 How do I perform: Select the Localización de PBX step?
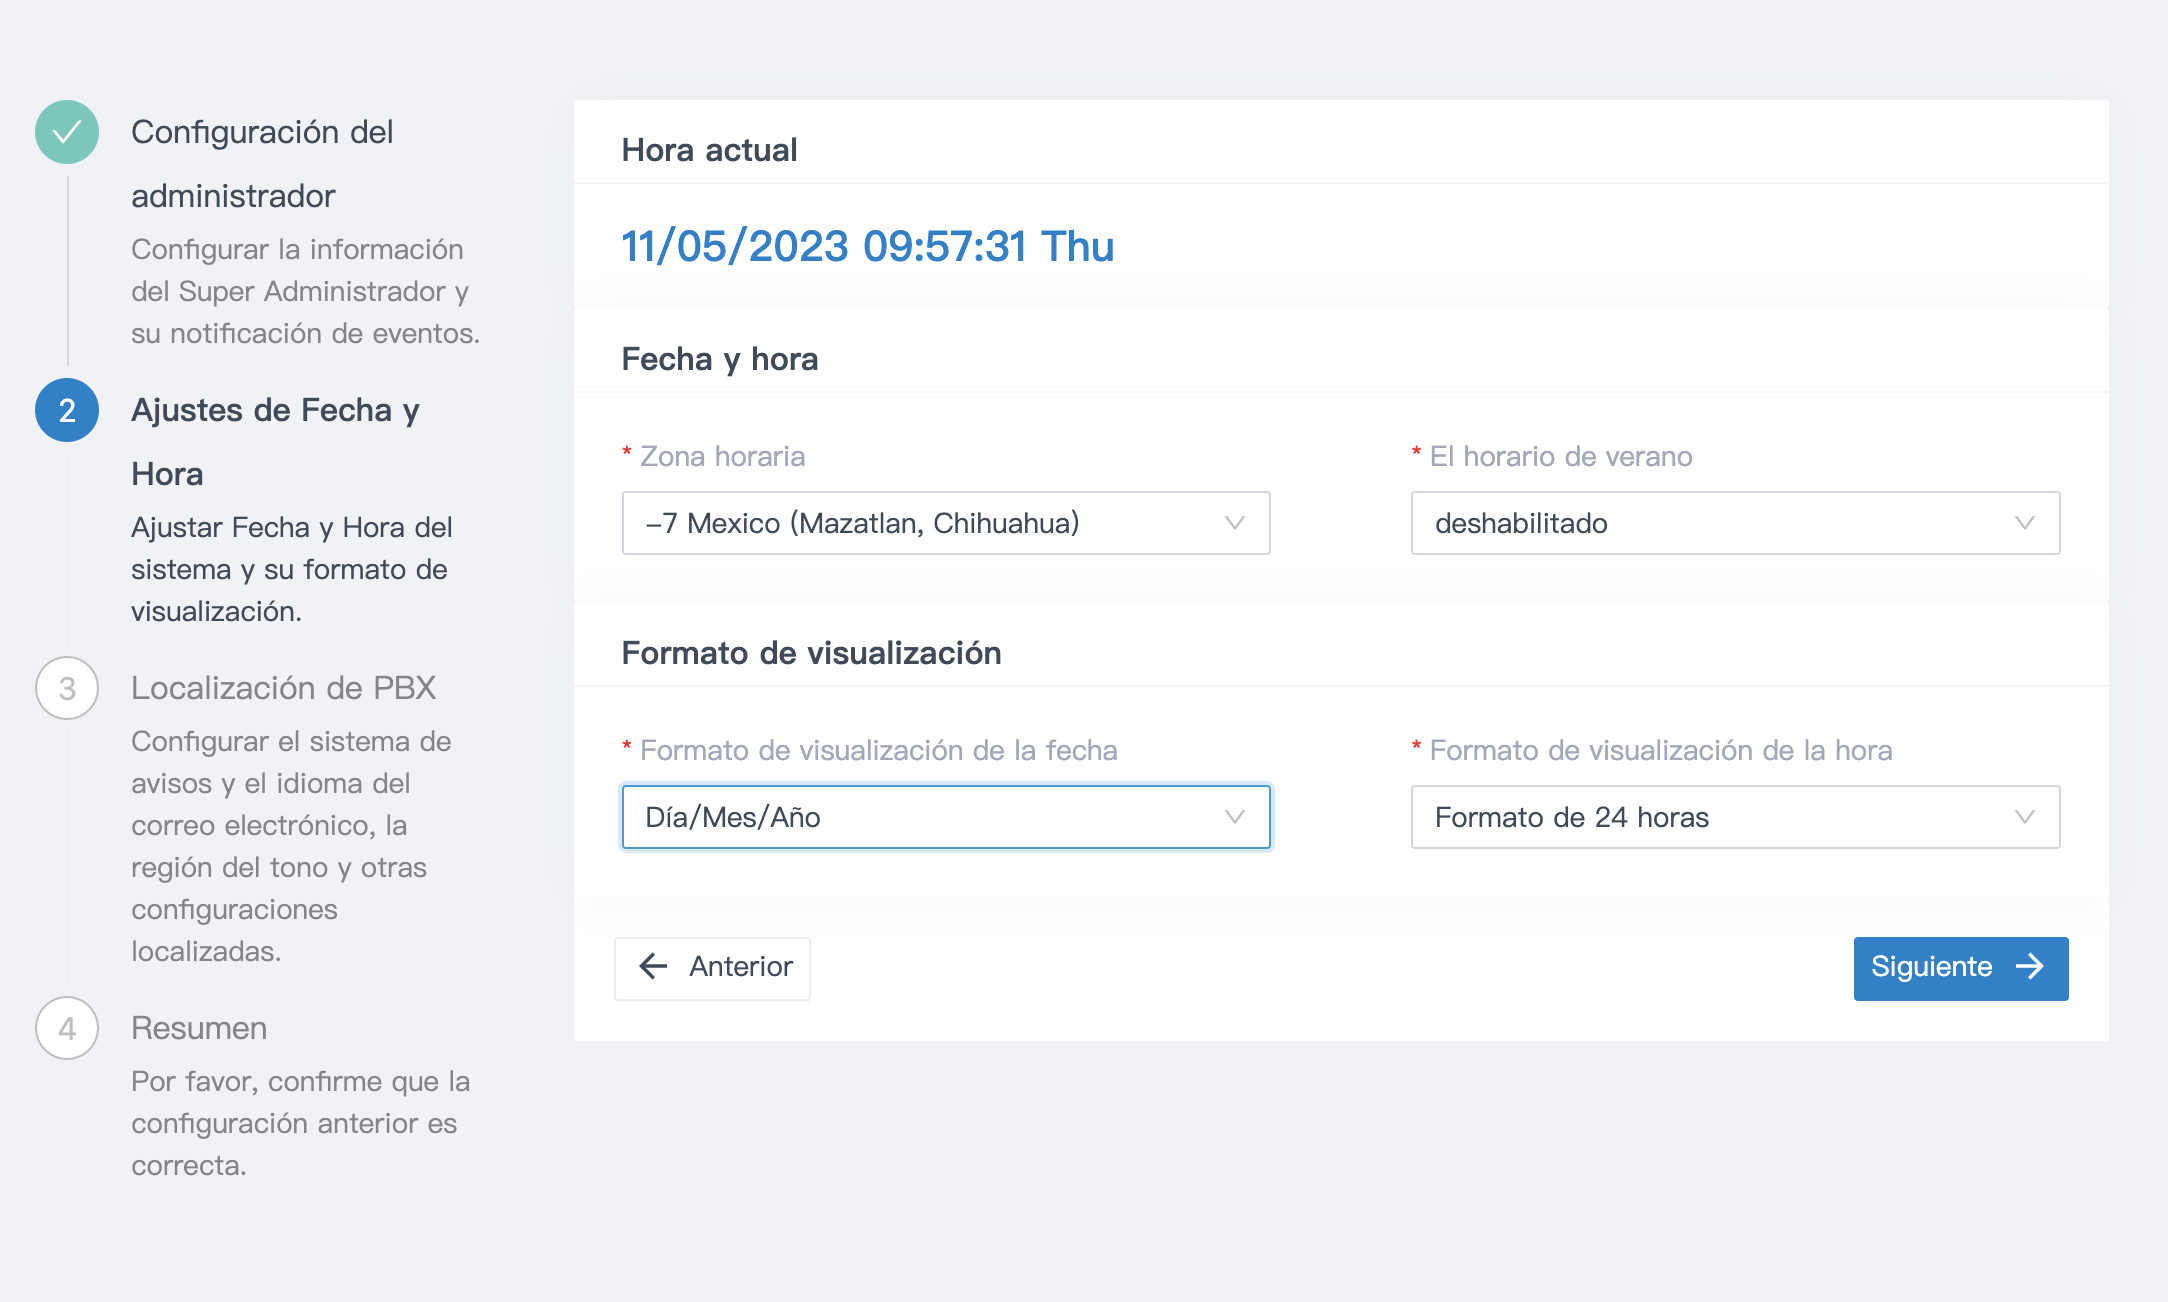point(284,688)
